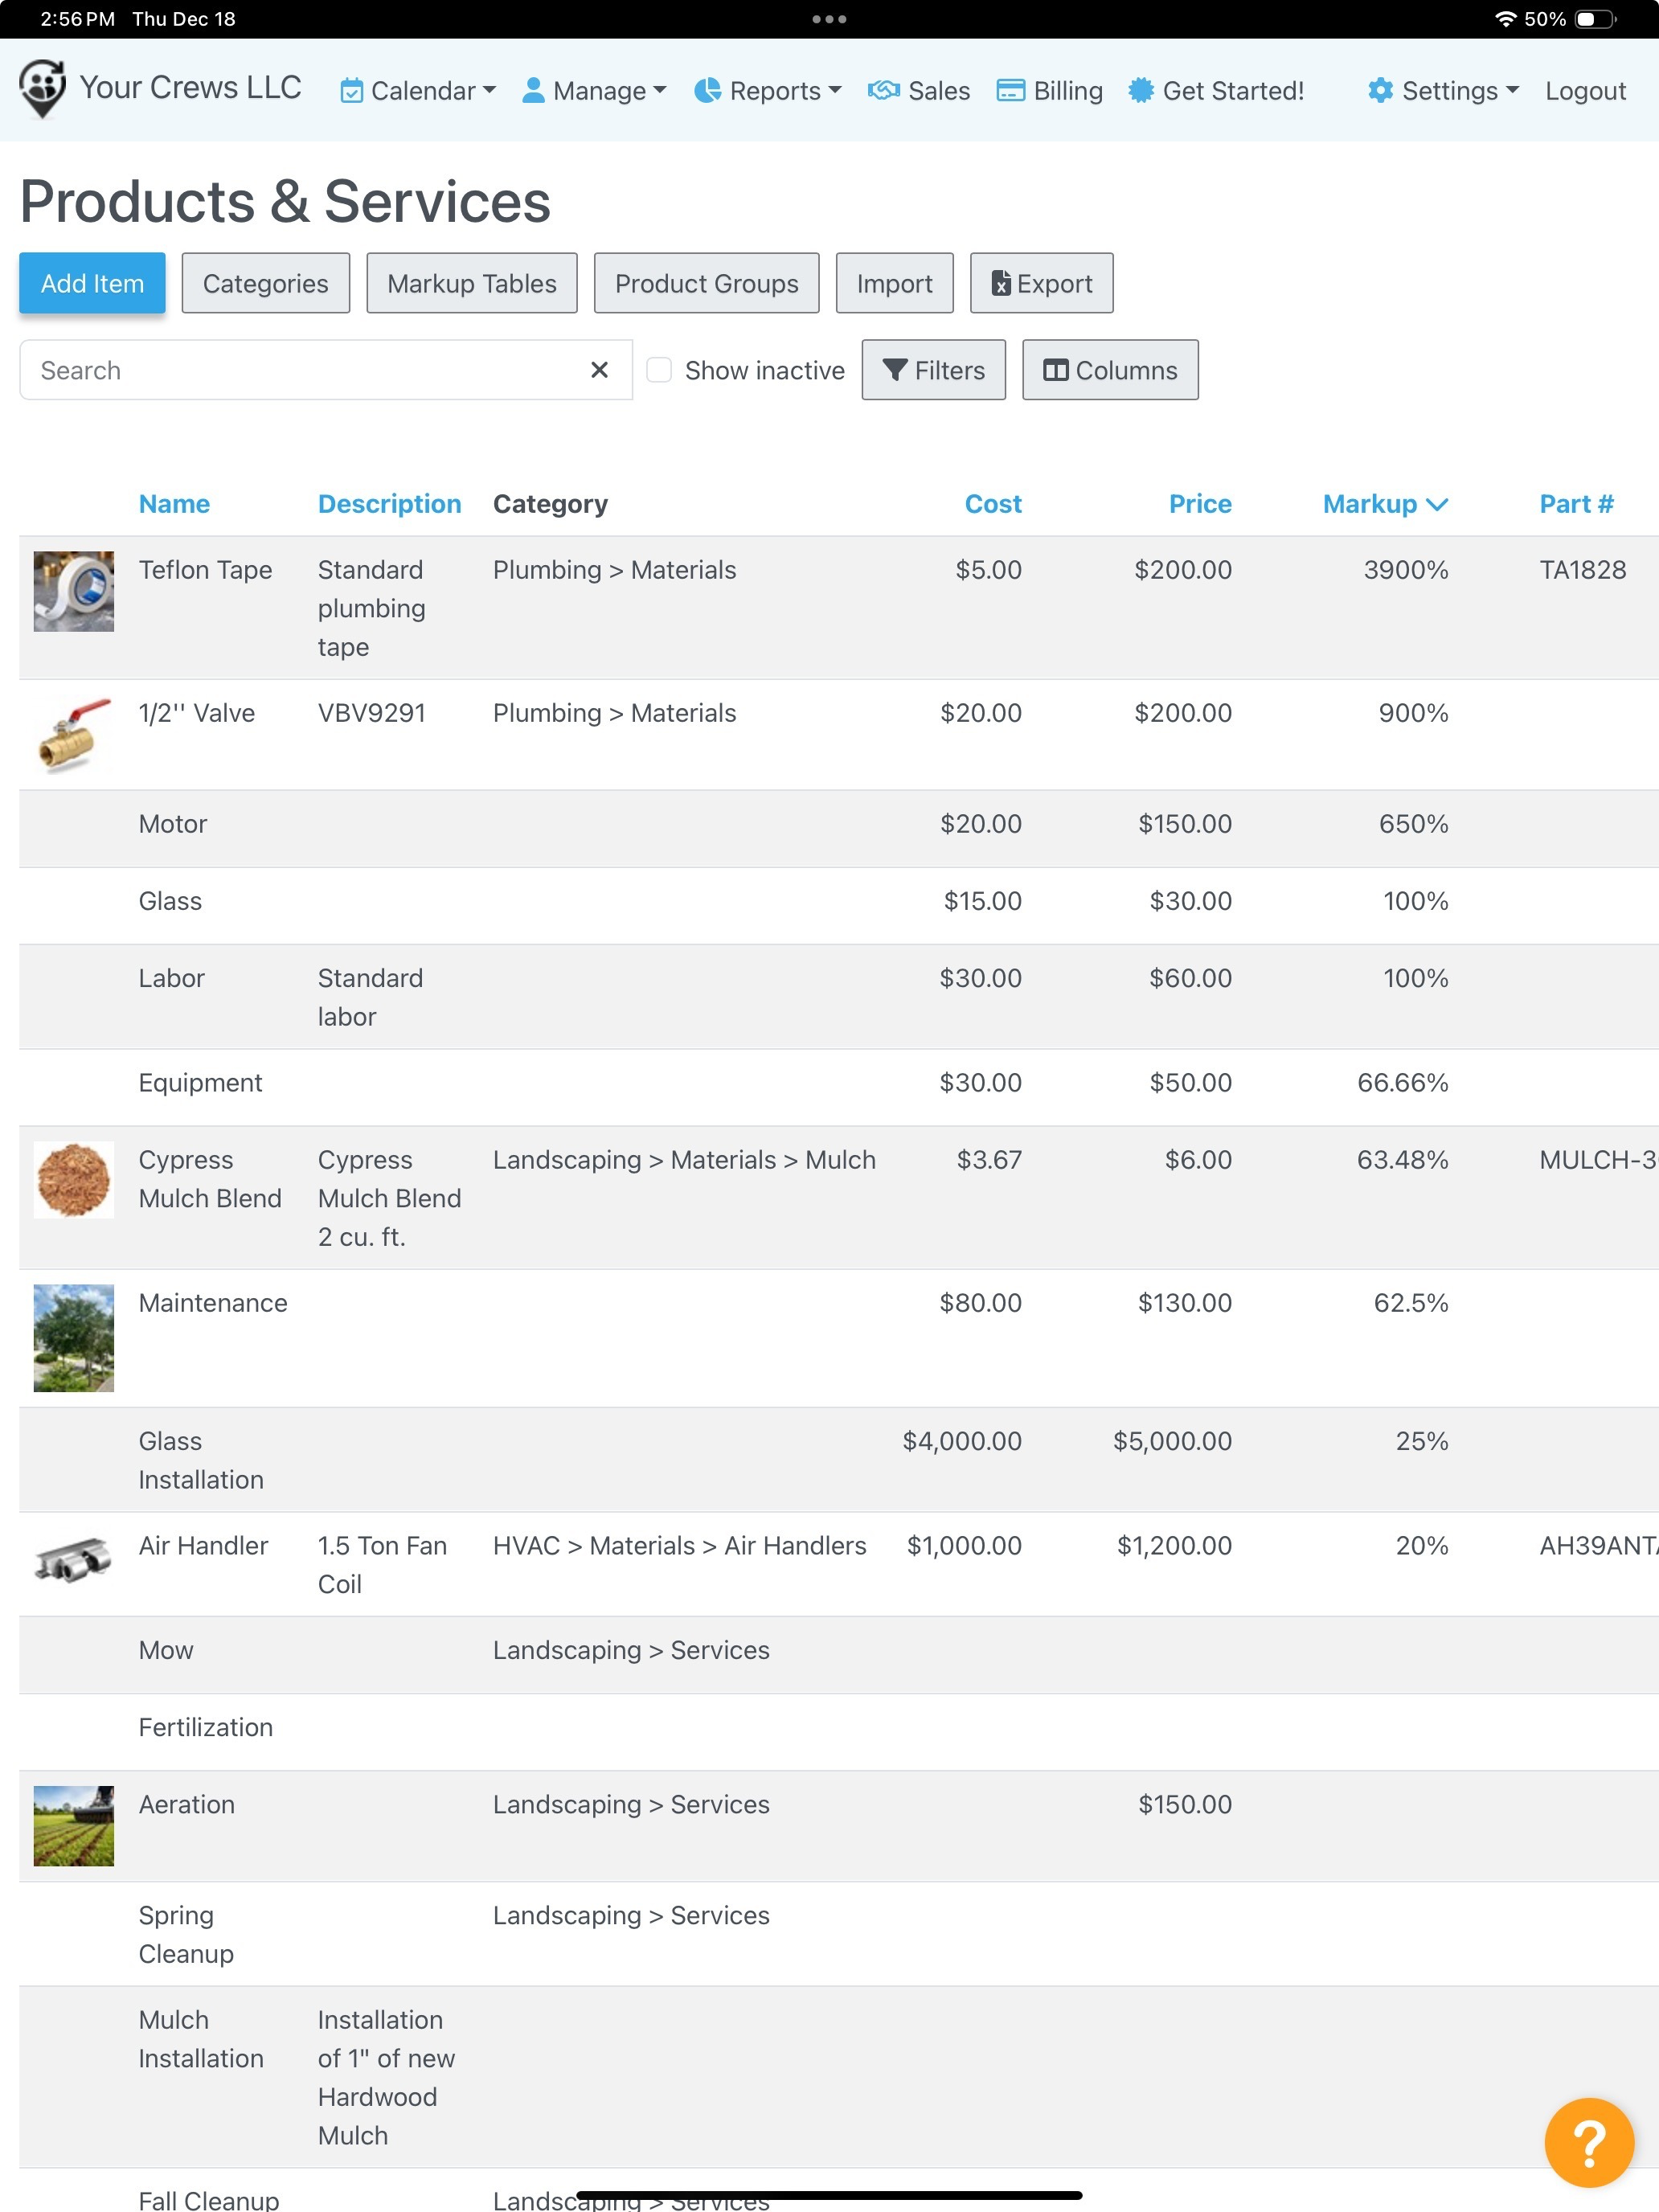Open the Get Started! page

coord(1216,91)
